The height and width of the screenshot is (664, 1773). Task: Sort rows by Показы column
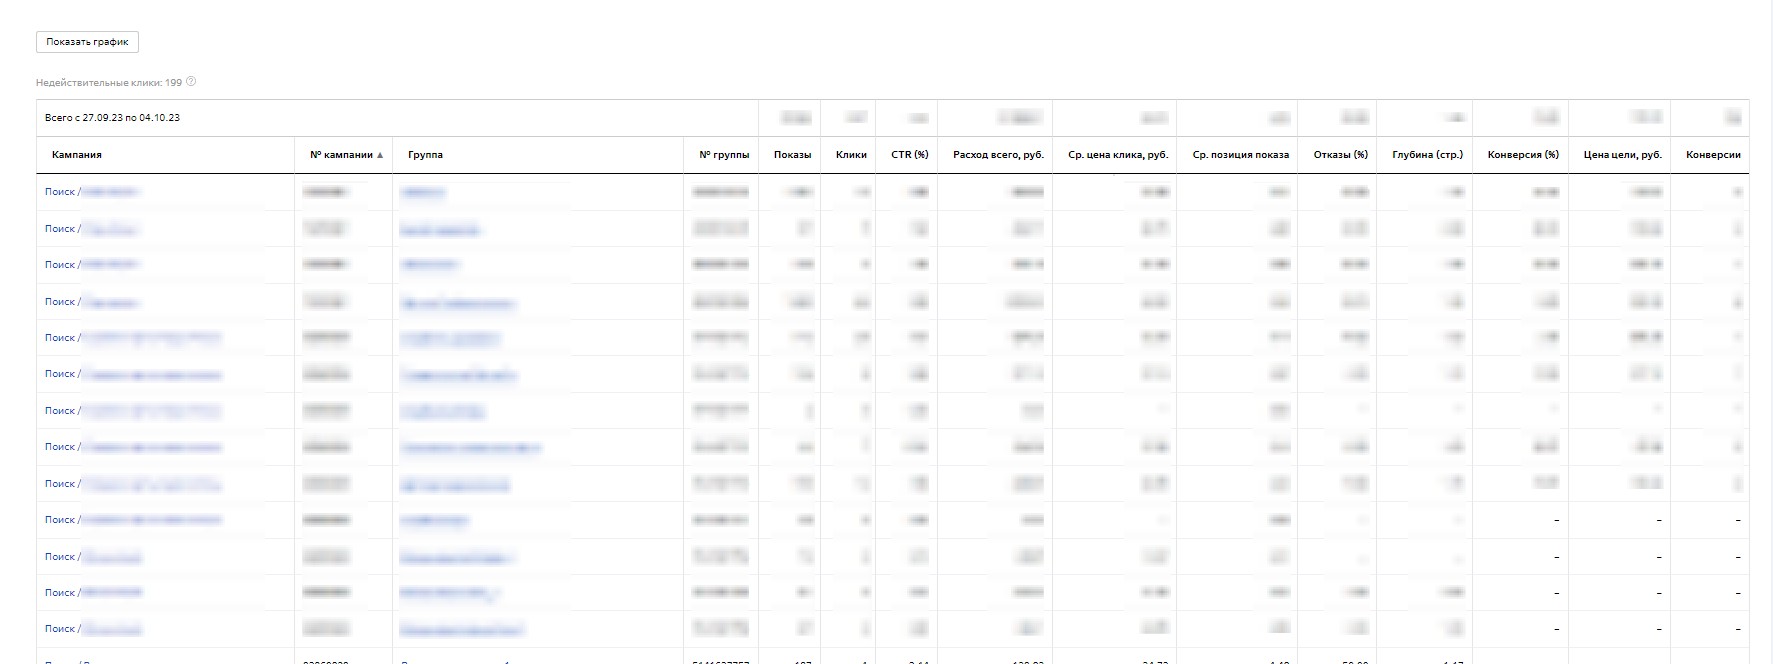coord(792,155)
